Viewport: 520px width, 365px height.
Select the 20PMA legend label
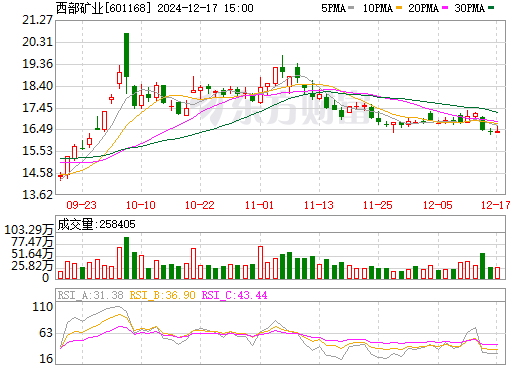click(x=423, y=8)
